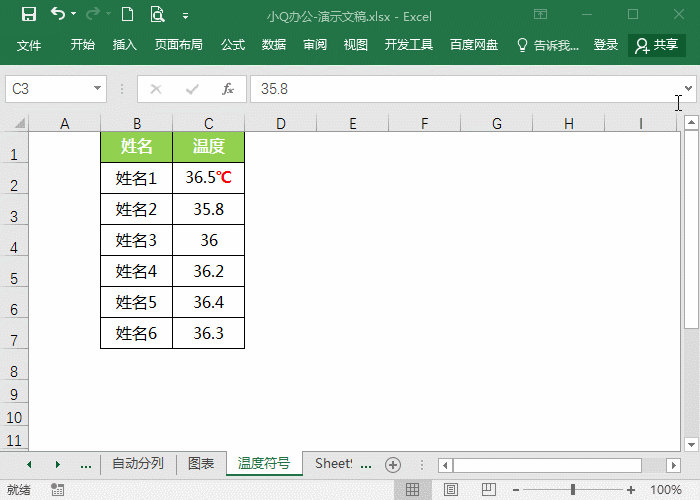Open the Sheet tab after 温度符号
700x500 pixels.
pyautogui.click(x=333, y=463)
